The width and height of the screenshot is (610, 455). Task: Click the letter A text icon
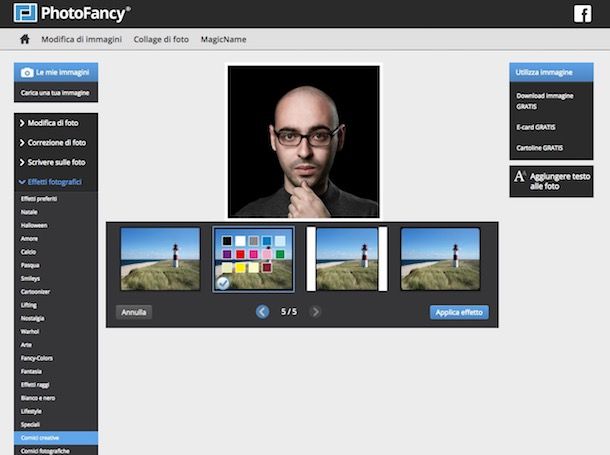tap(520, 177)
